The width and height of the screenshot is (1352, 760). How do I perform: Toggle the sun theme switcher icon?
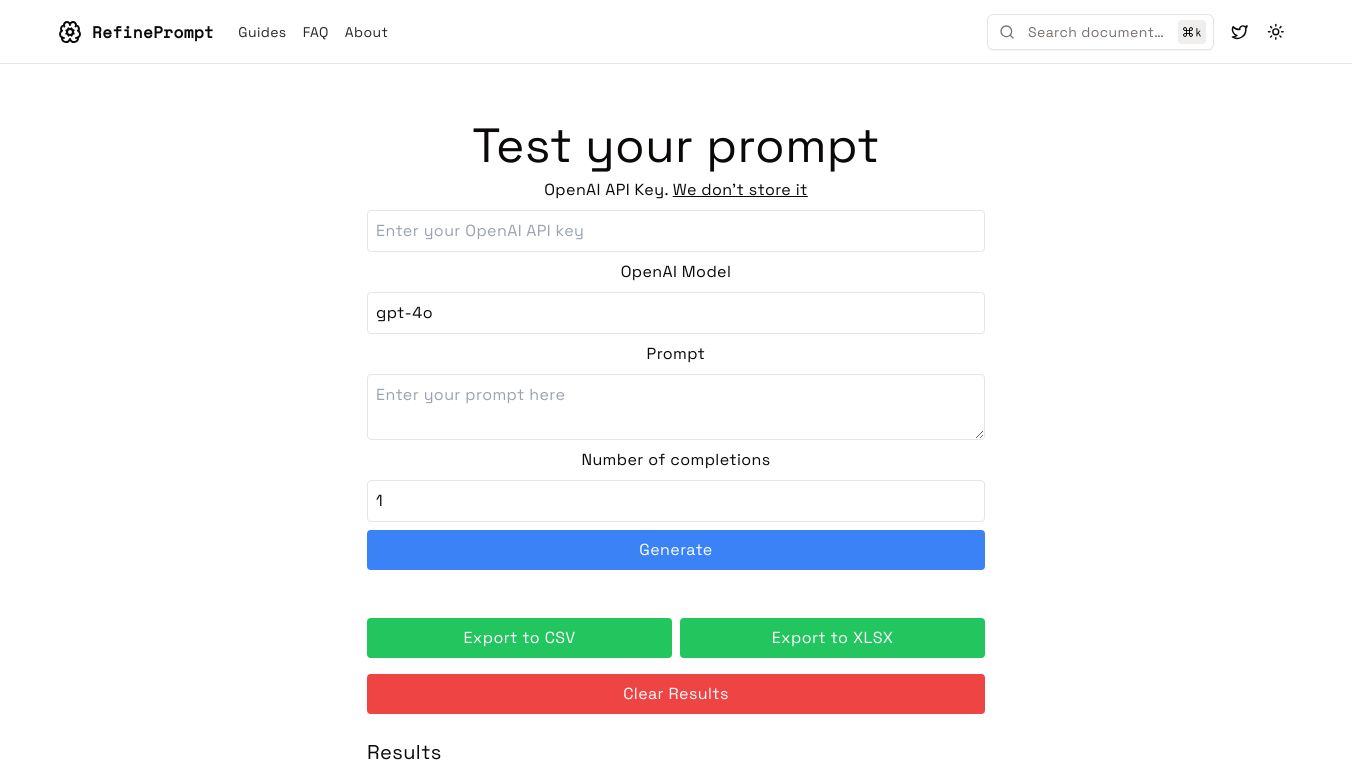pyautogui.click(x=1275, y=32)
